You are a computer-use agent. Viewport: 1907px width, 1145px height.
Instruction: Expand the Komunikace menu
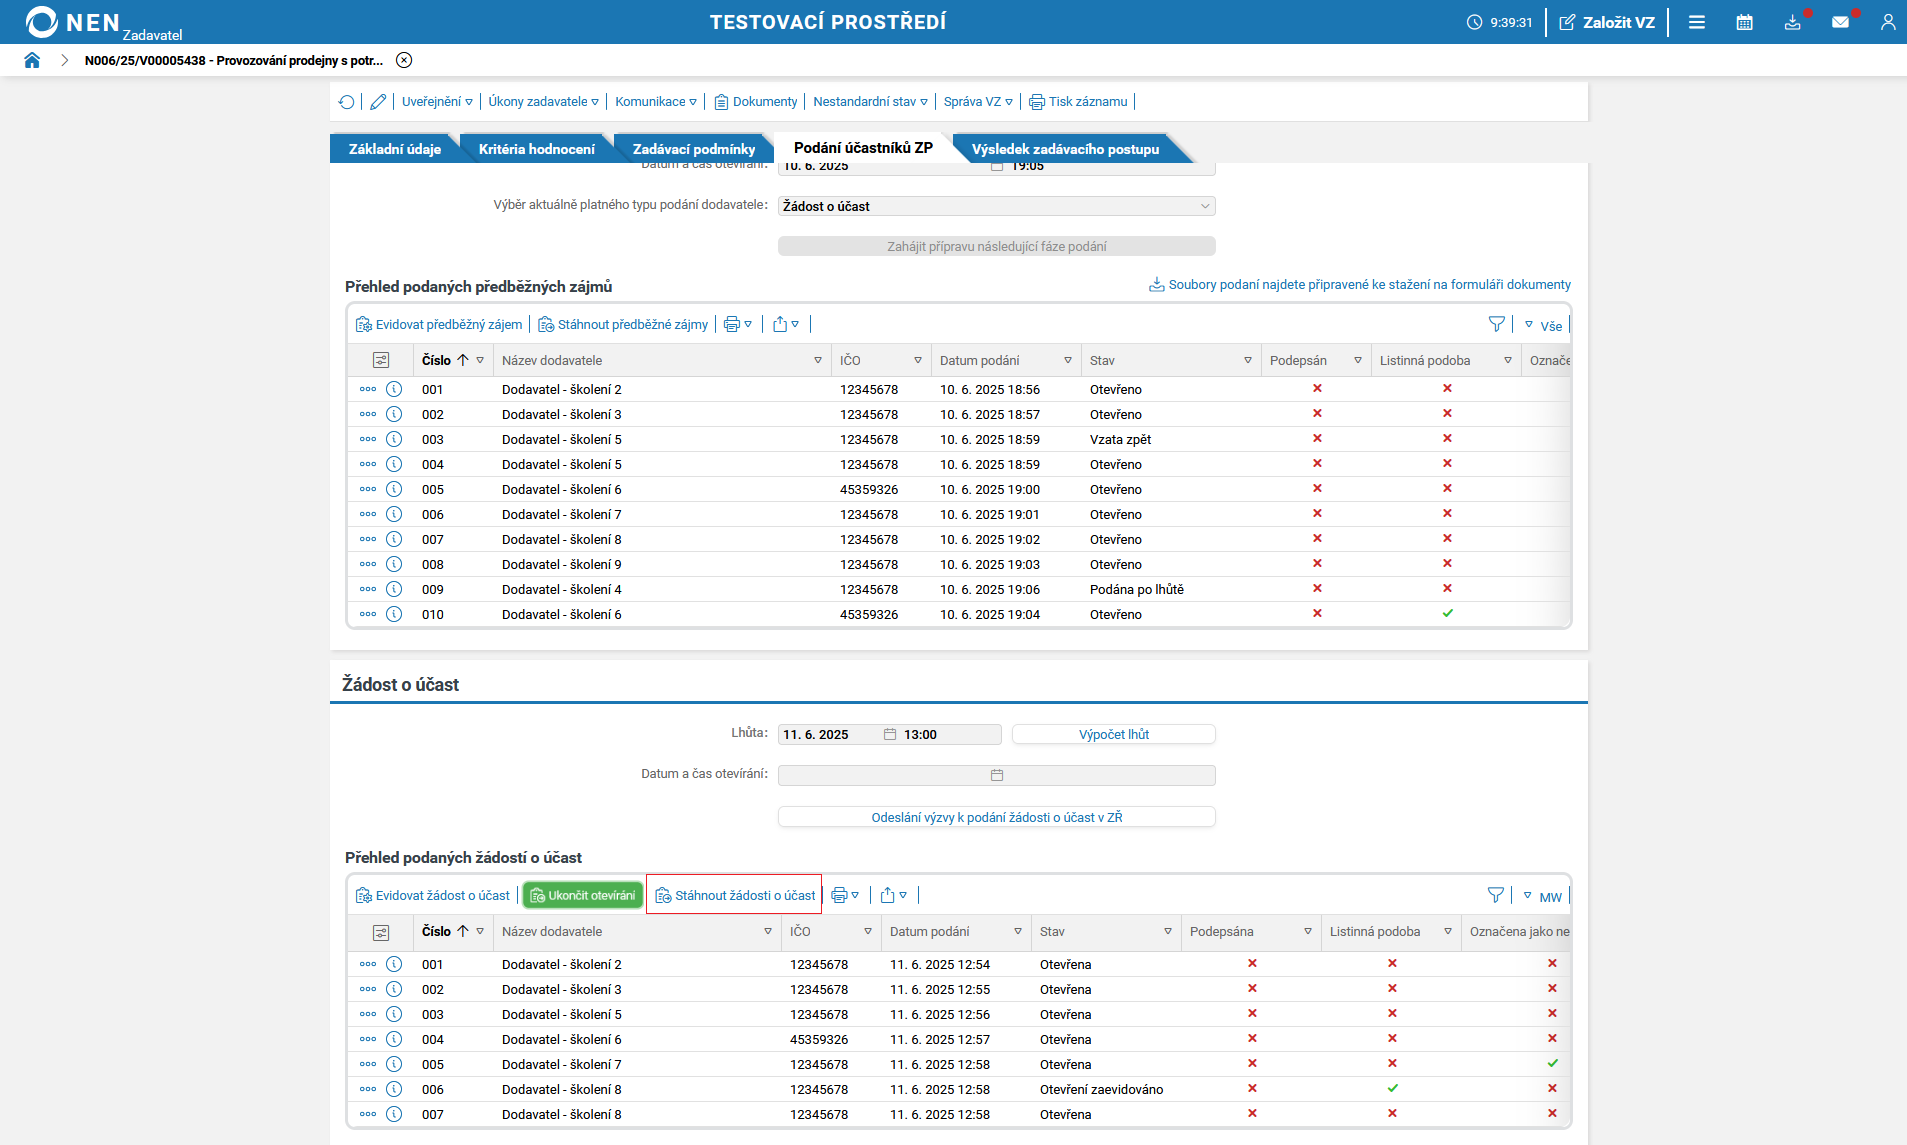click(x=656, y=102)
